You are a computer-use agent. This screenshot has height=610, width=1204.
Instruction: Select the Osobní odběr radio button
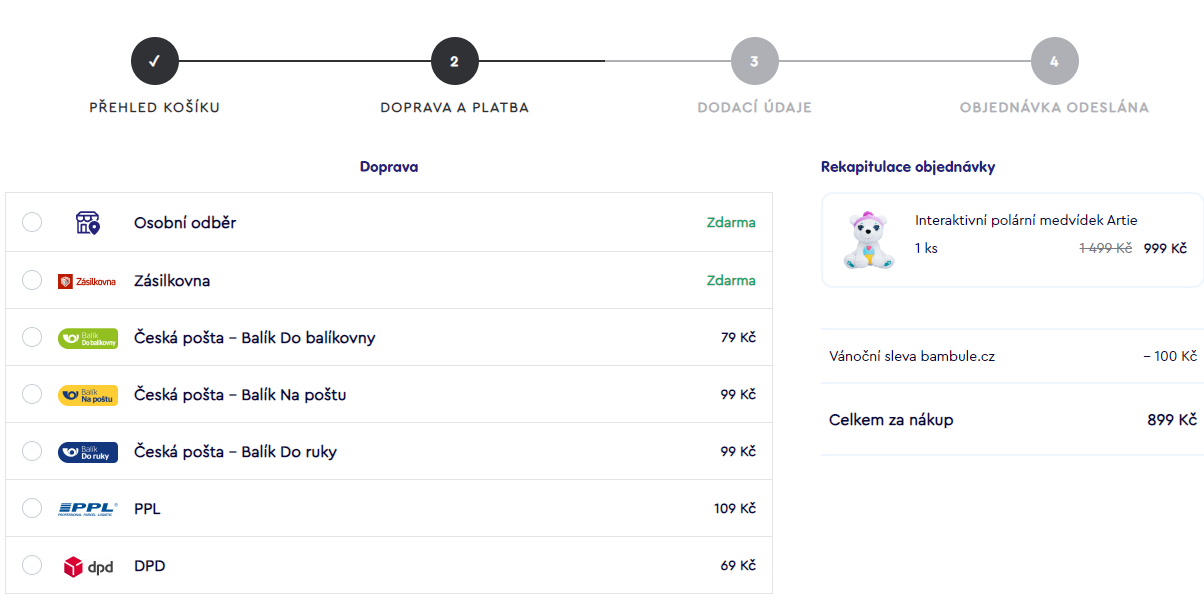point(32,222)
